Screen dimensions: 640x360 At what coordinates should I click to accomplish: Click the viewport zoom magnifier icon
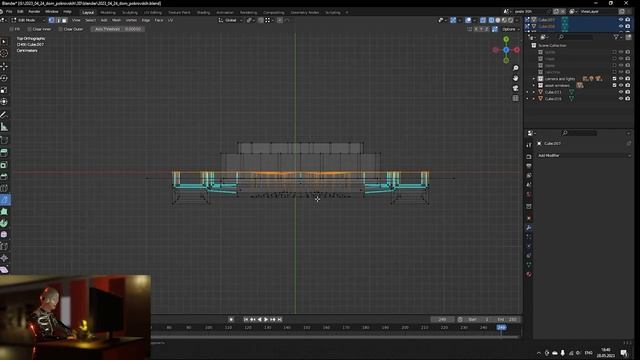[x=516, y=68]
